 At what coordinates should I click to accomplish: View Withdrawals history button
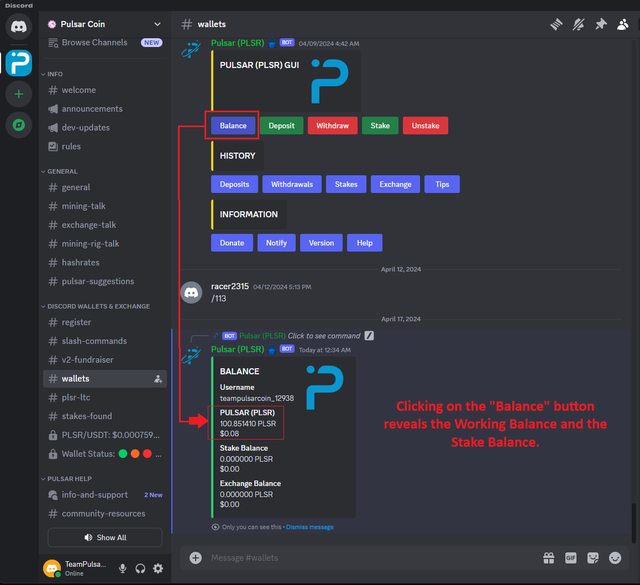pos(292,184)
